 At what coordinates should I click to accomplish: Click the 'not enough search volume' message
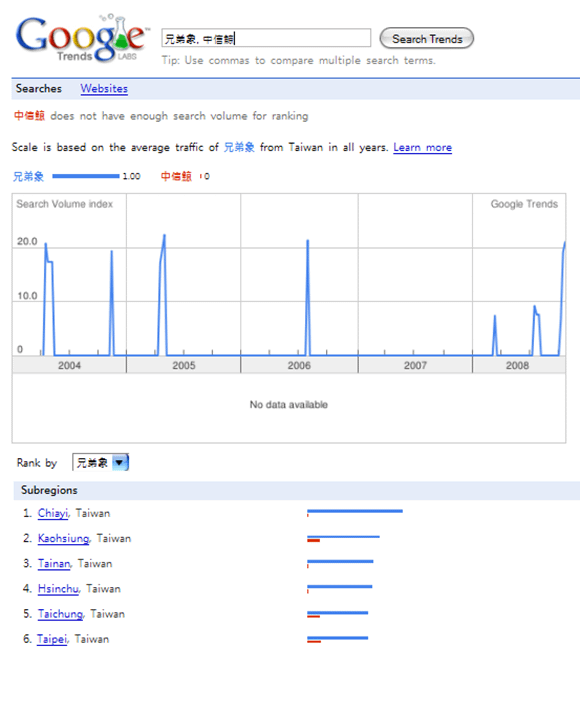(161, 116)
